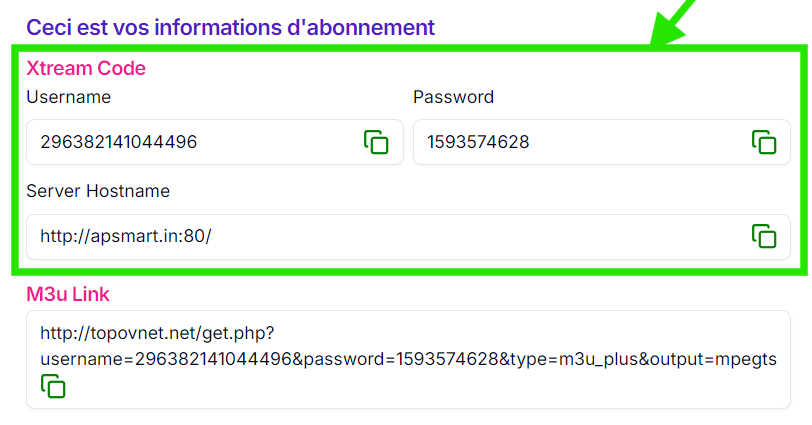Select the 1593574628 password text
Screen dimensions: 812x425
tap(478, 142)
